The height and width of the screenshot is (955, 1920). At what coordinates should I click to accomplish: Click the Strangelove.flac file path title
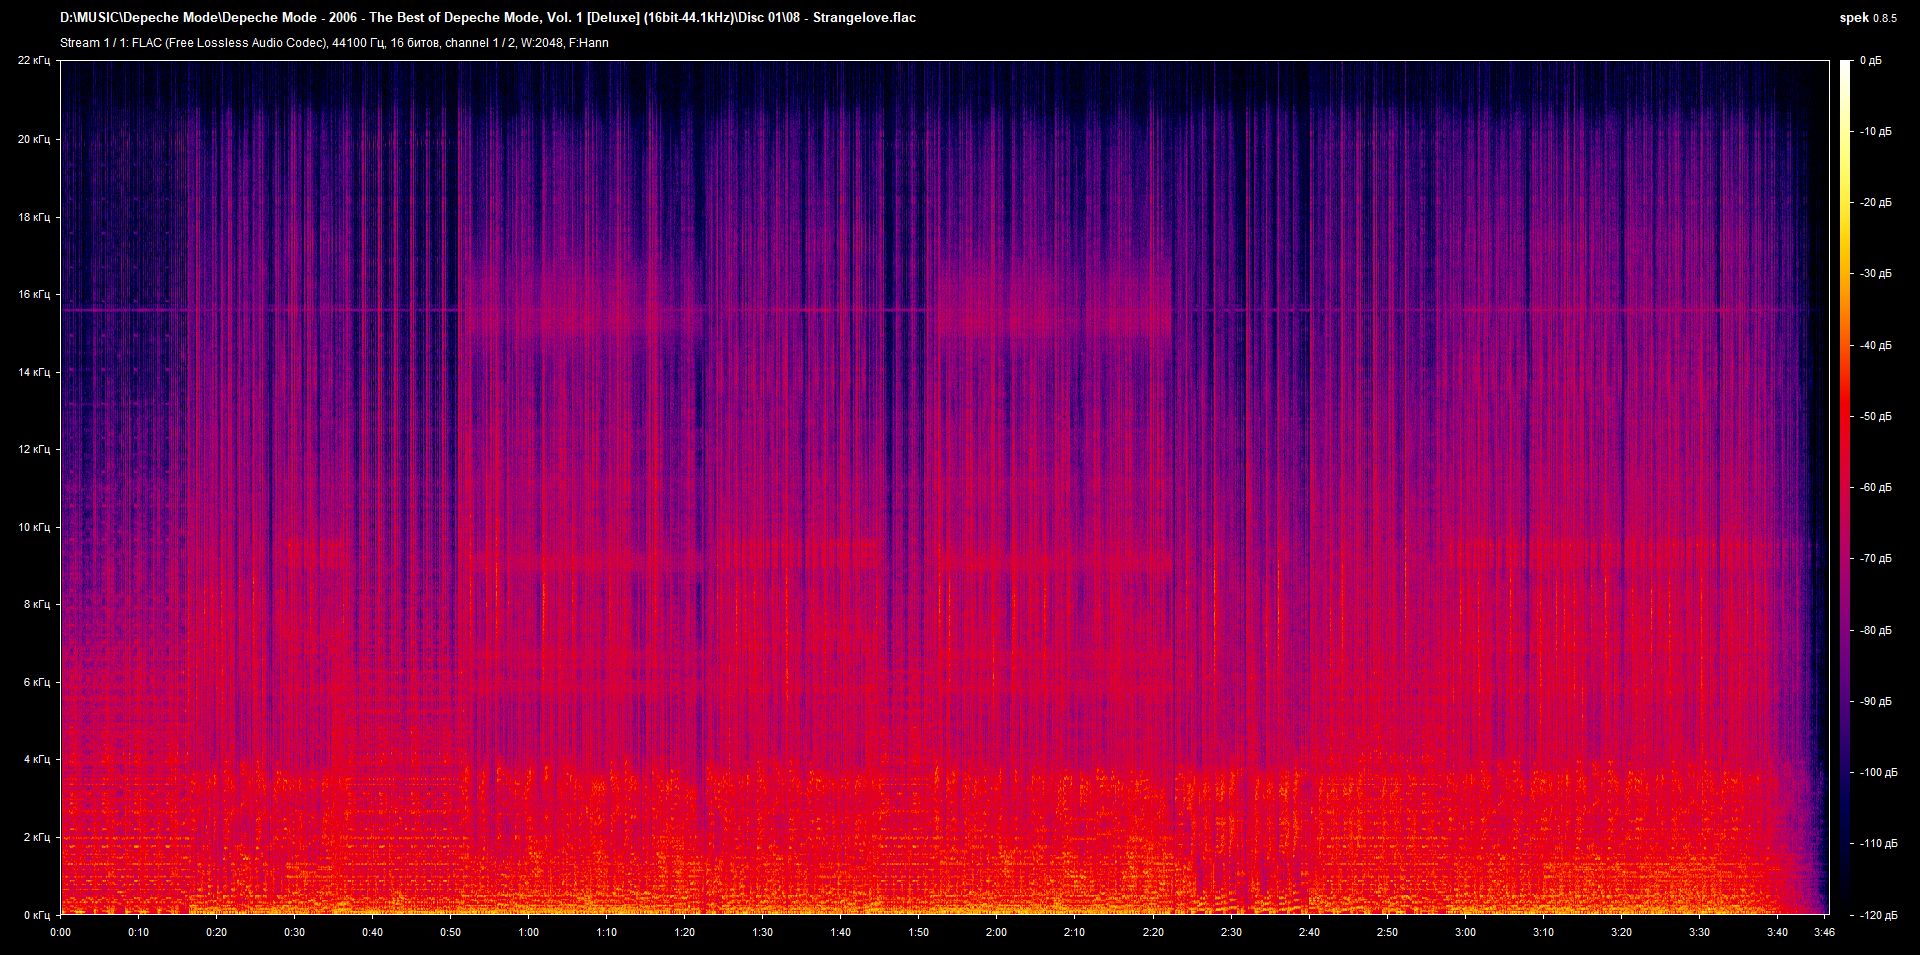point(488,17)
